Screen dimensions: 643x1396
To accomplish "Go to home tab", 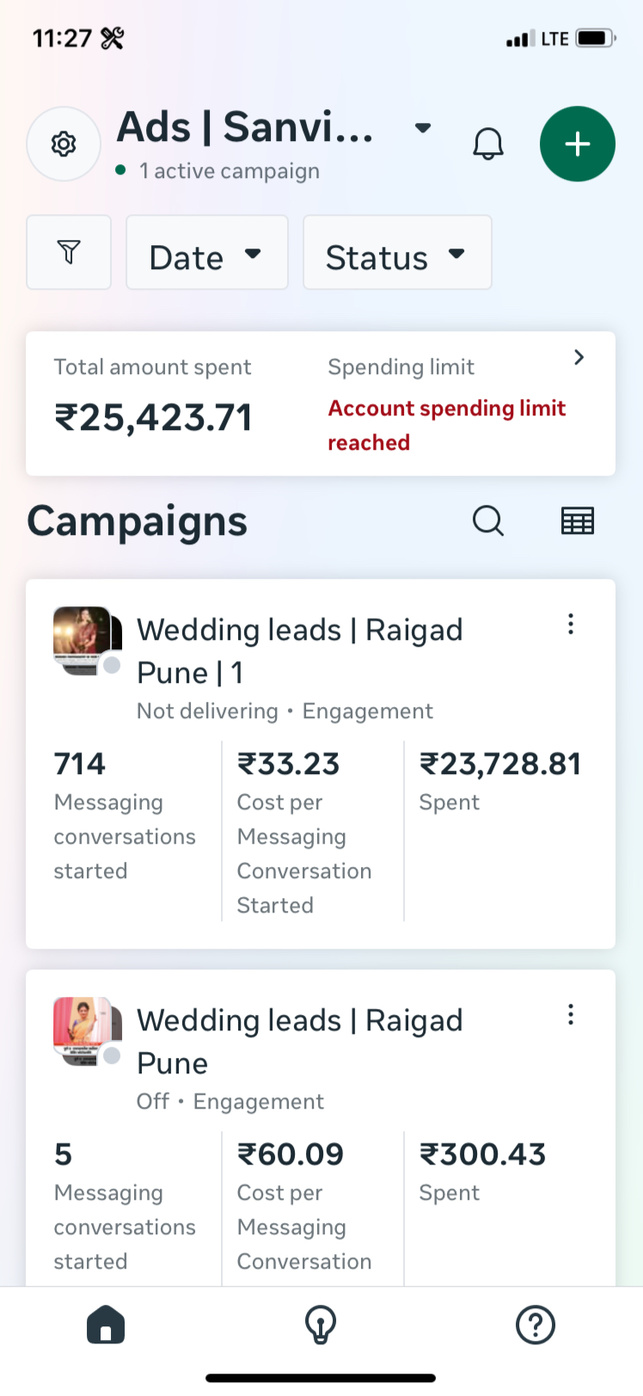I will (x=106, y=1326).
